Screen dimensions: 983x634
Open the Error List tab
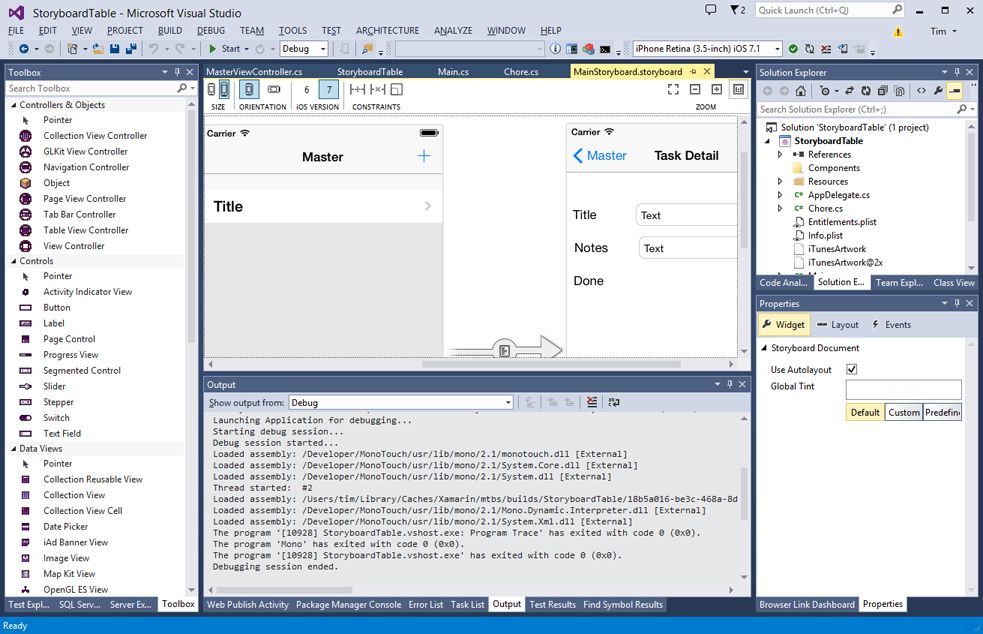[426, 605]
